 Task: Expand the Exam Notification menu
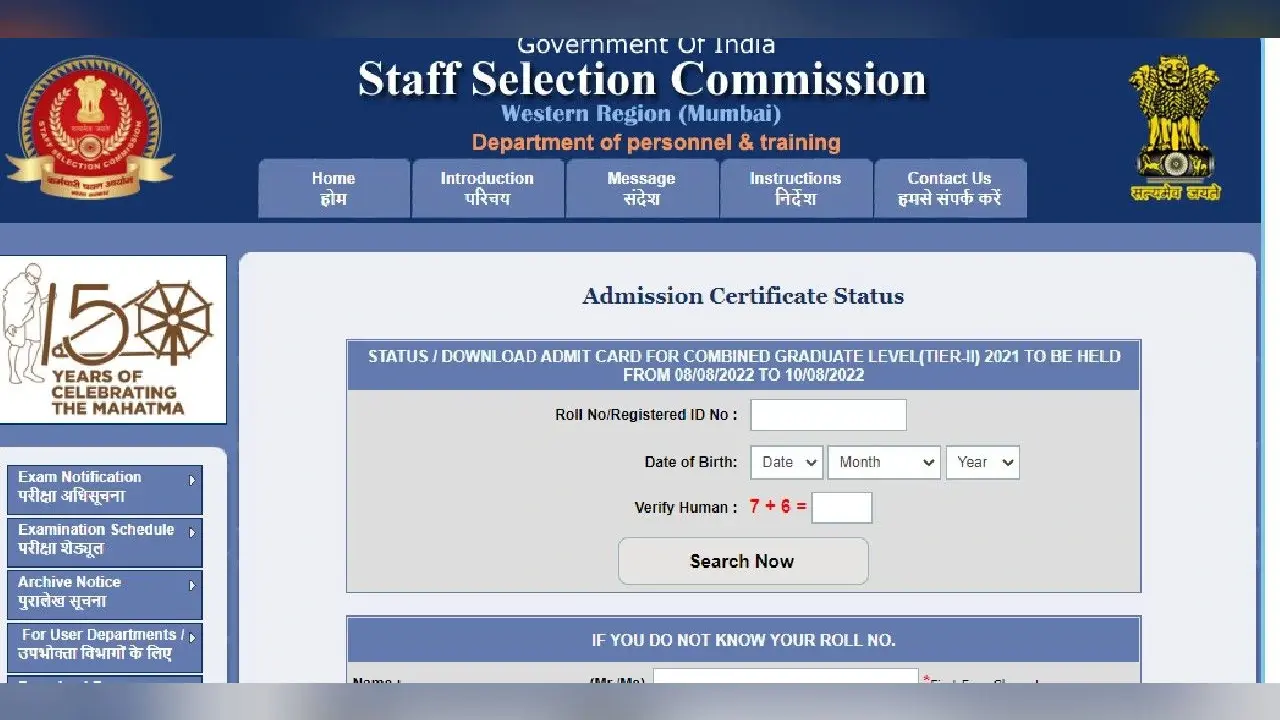(x=104, y=490)
